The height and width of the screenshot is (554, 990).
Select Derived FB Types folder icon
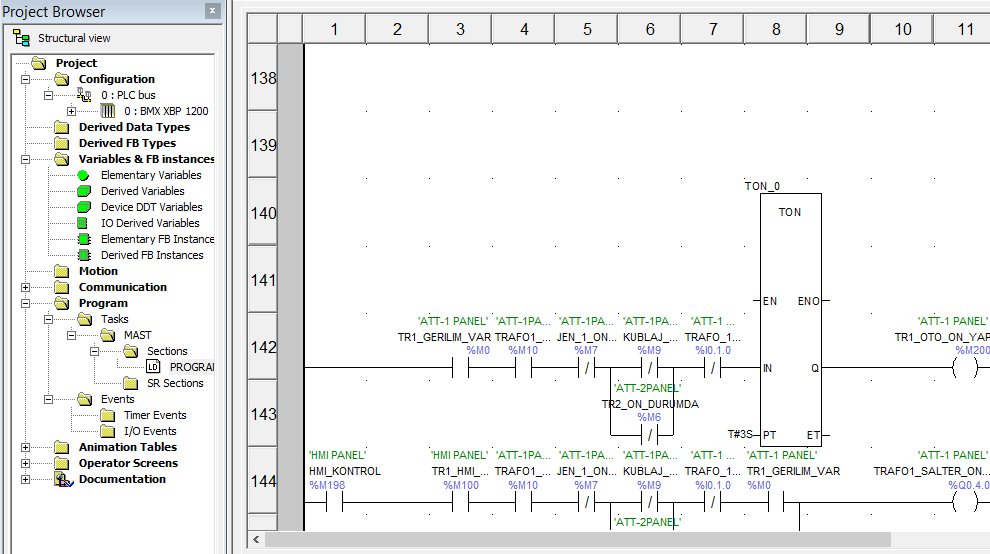click(x=62, y=143)
